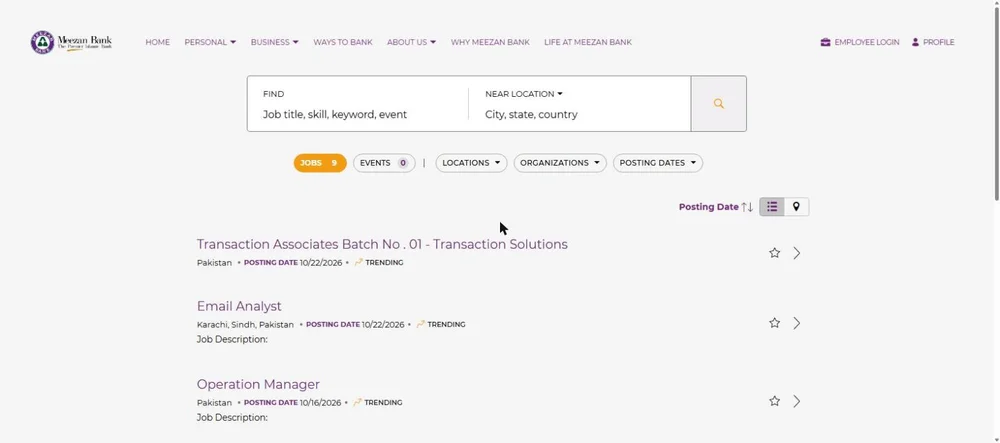Open Transaction Associates Batch No. 01 job title
Screen dimensions: 1000x443
[x=382, y=244]
